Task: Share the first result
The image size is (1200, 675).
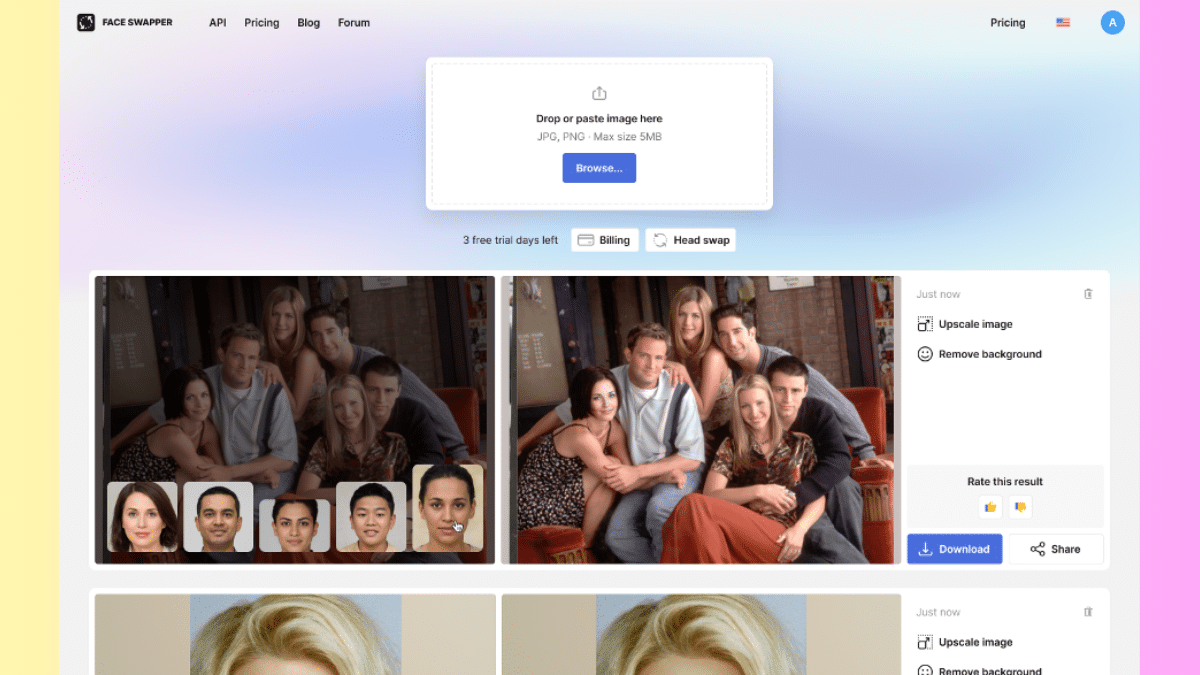Action: tap(1056, 549)
